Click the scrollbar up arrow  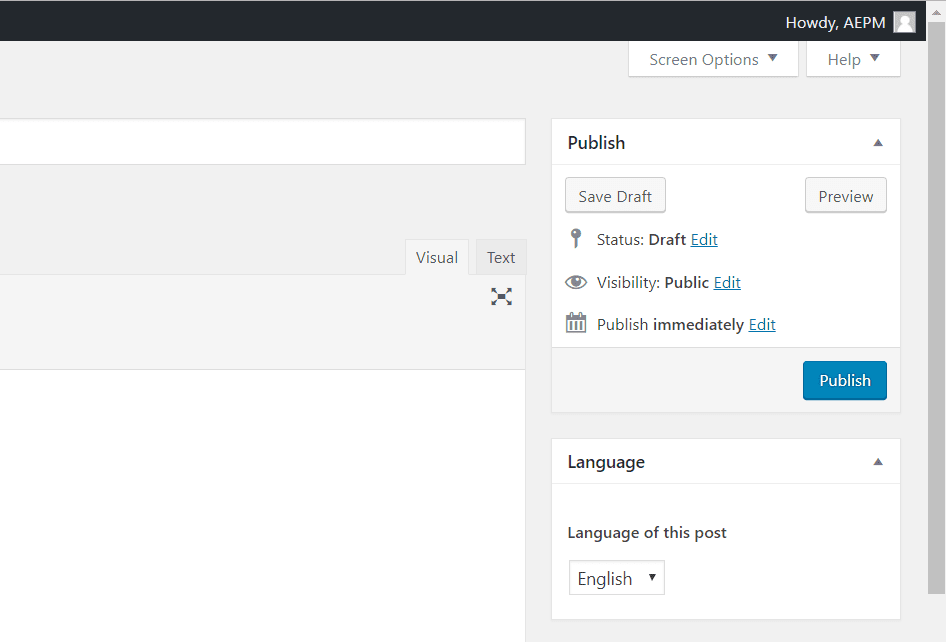936,11
